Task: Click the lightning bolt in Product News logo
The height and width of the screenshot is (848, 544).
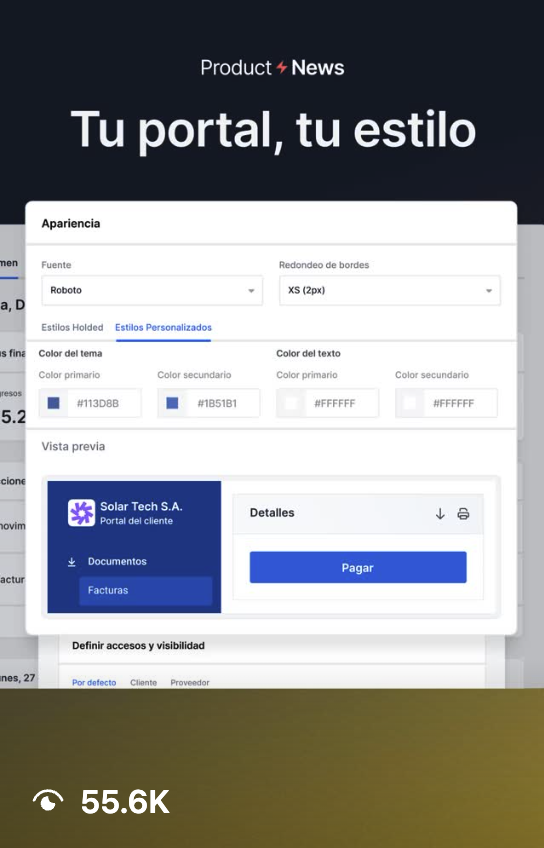Action: pyautogui.click(x=281, y=68)
